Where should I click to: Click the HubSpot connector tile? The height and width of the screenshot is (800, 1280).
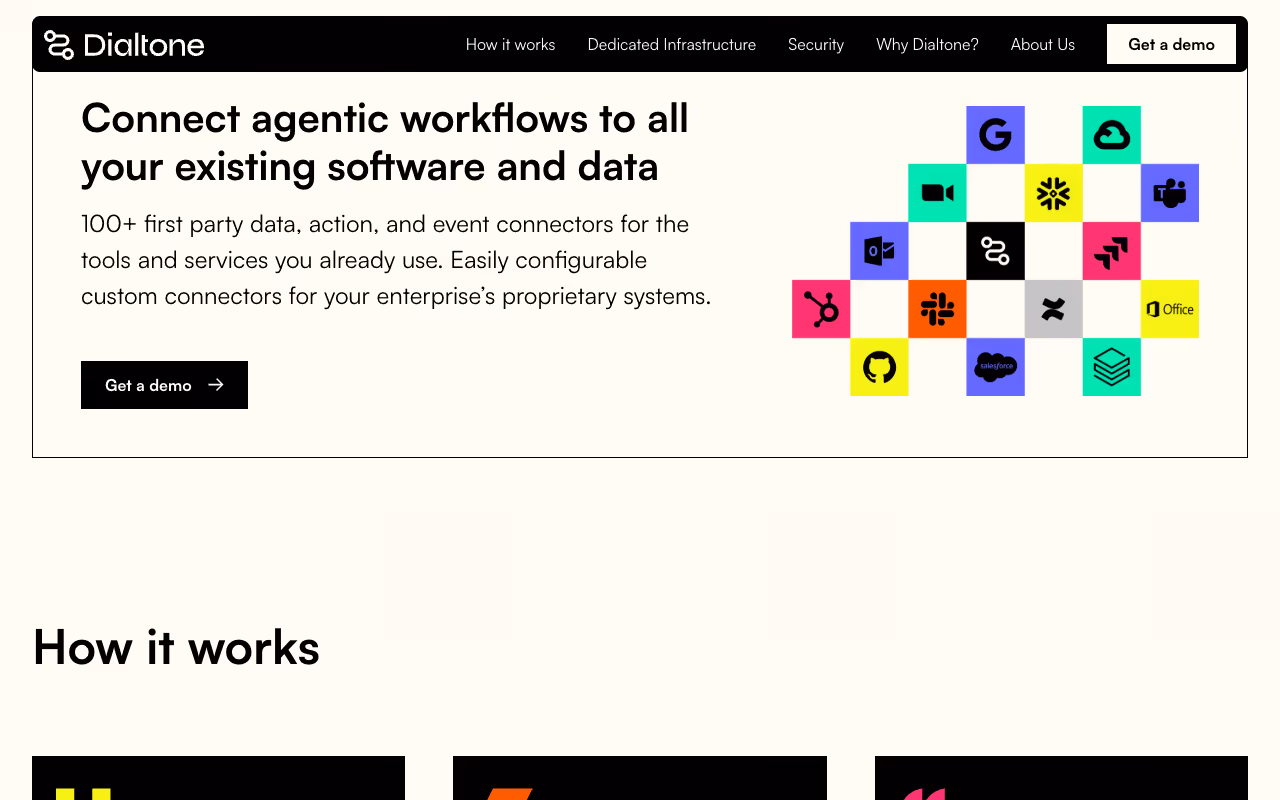click(x=821, y=309)
